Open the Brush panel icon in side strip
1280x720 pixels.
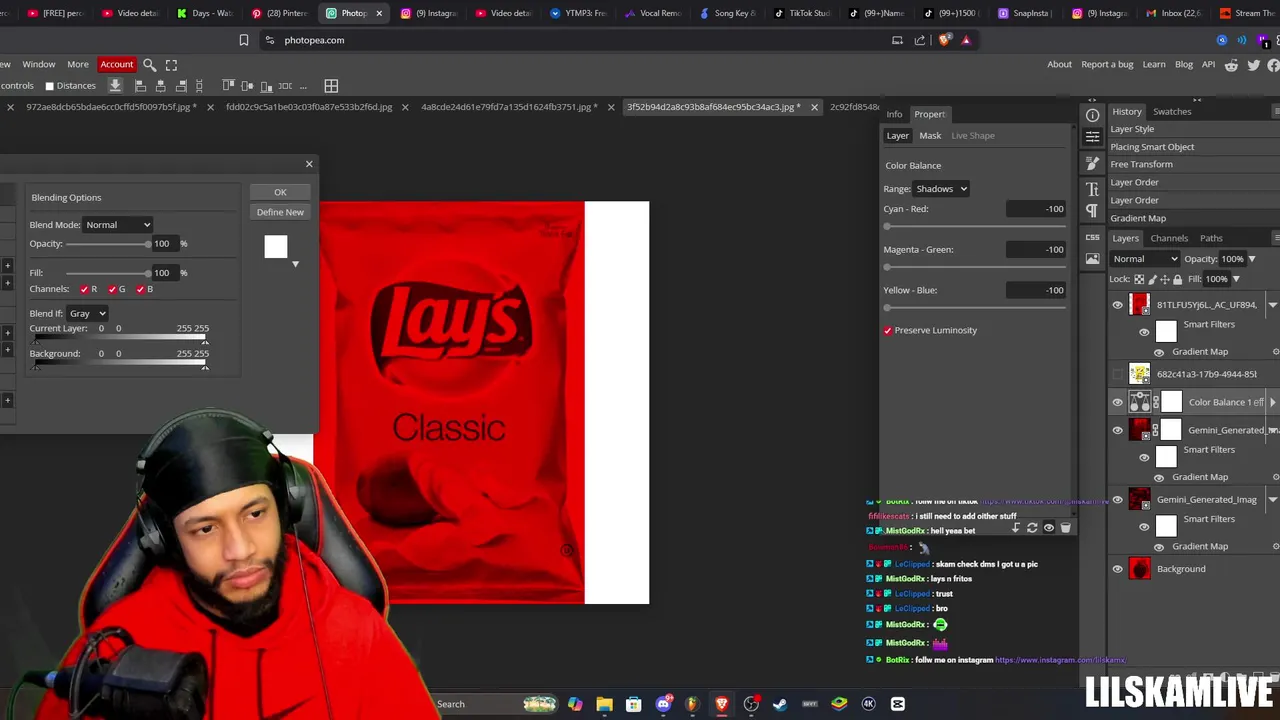tap(1092, 163)
